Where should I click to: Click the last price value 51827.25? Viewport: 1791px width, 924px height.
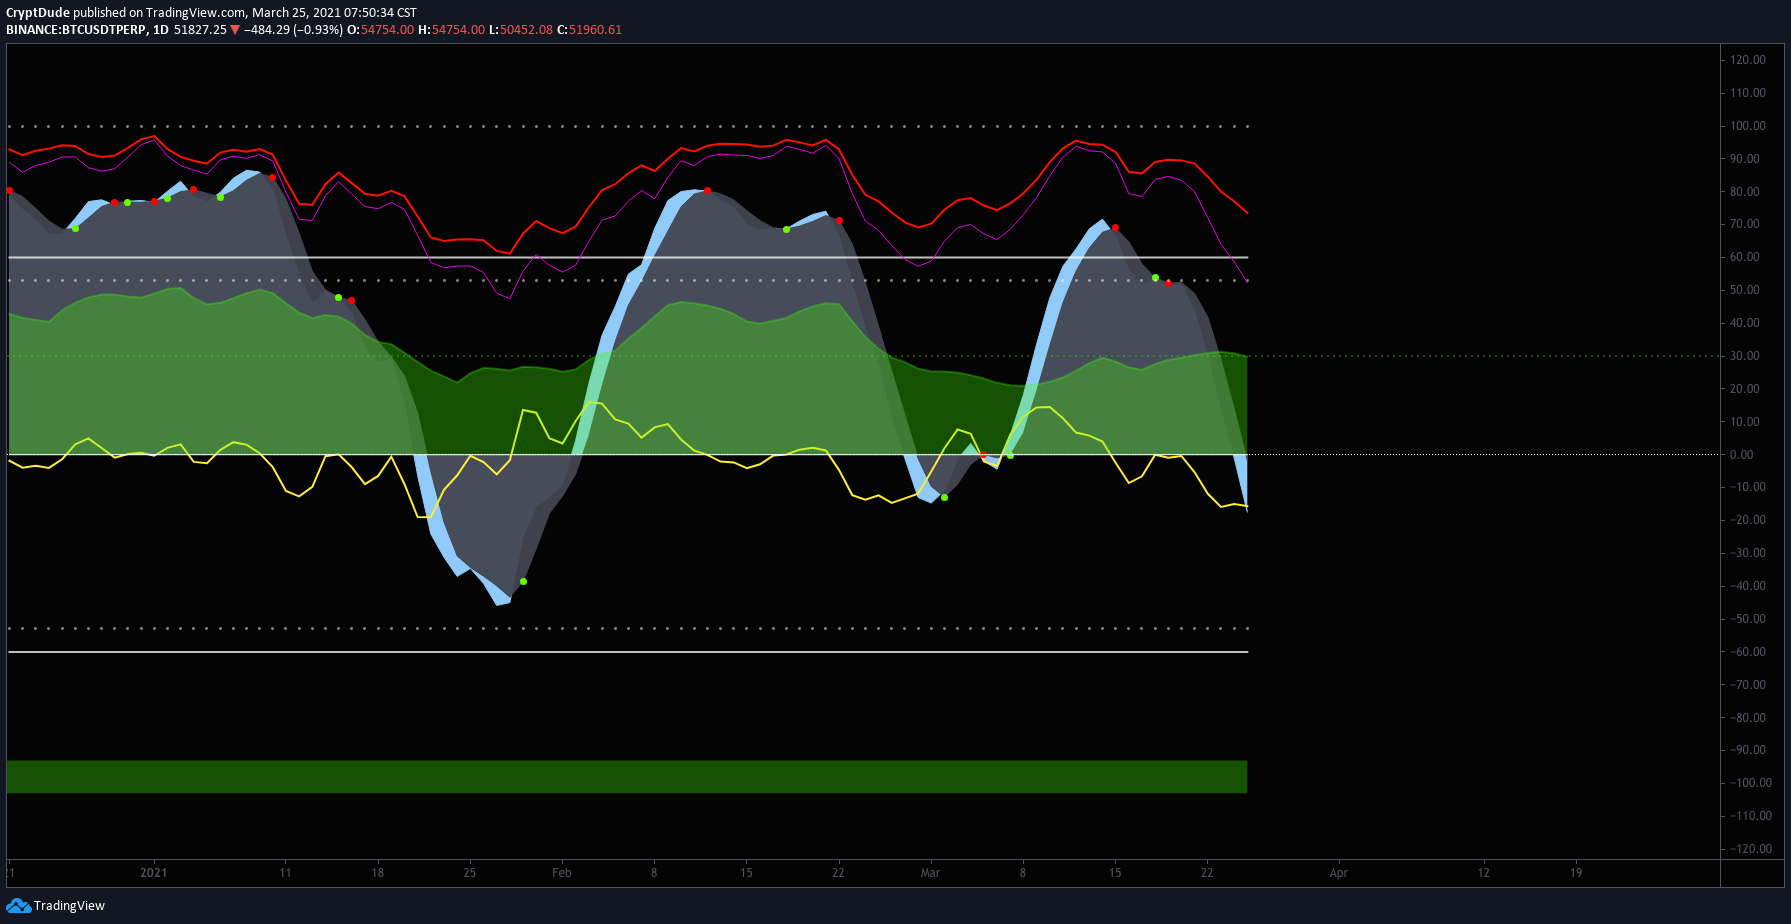click(200, 30)
